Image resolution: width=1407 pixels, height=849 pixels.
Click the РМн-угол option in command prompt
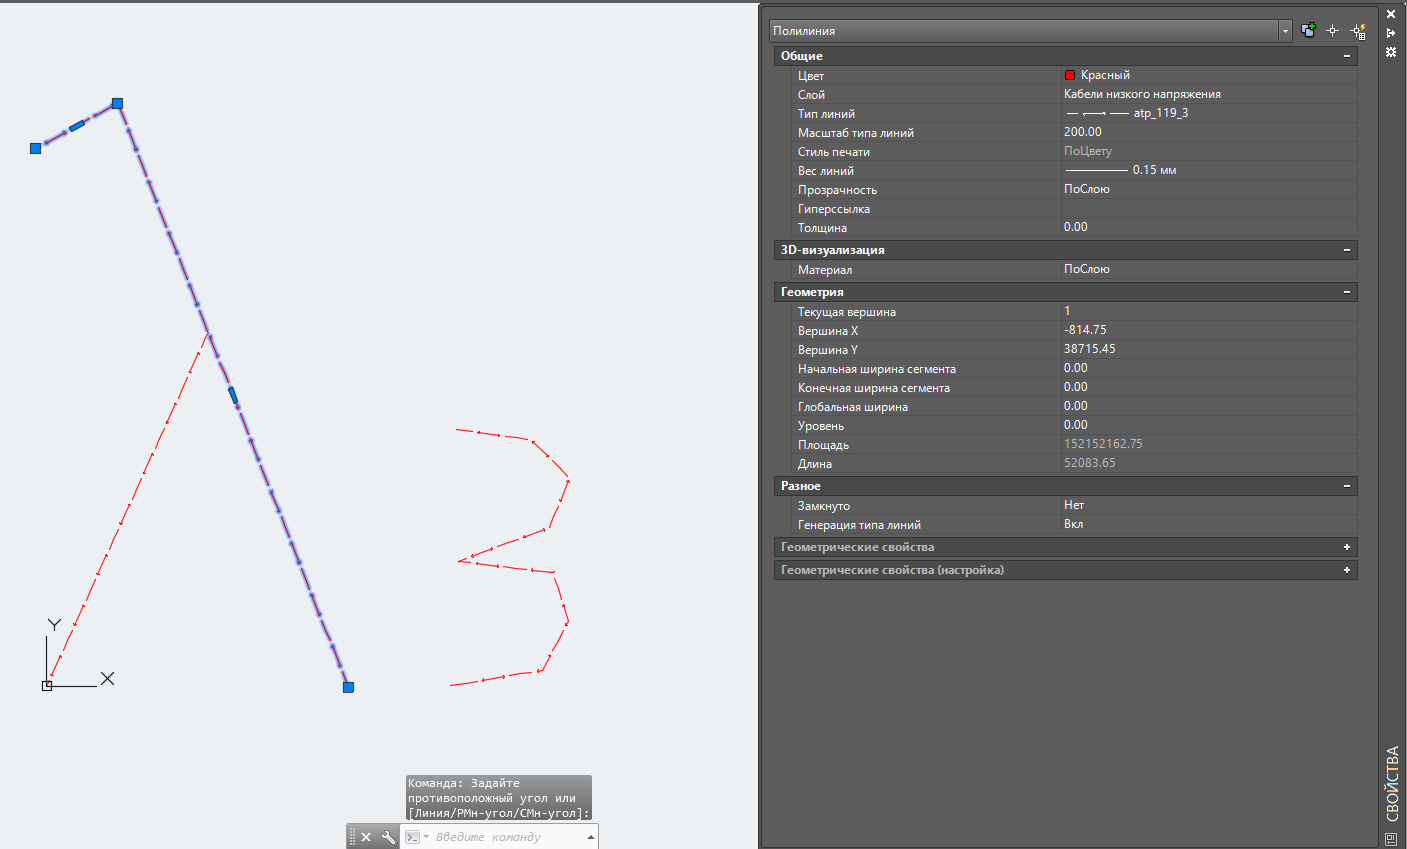(x=487, y=813)
